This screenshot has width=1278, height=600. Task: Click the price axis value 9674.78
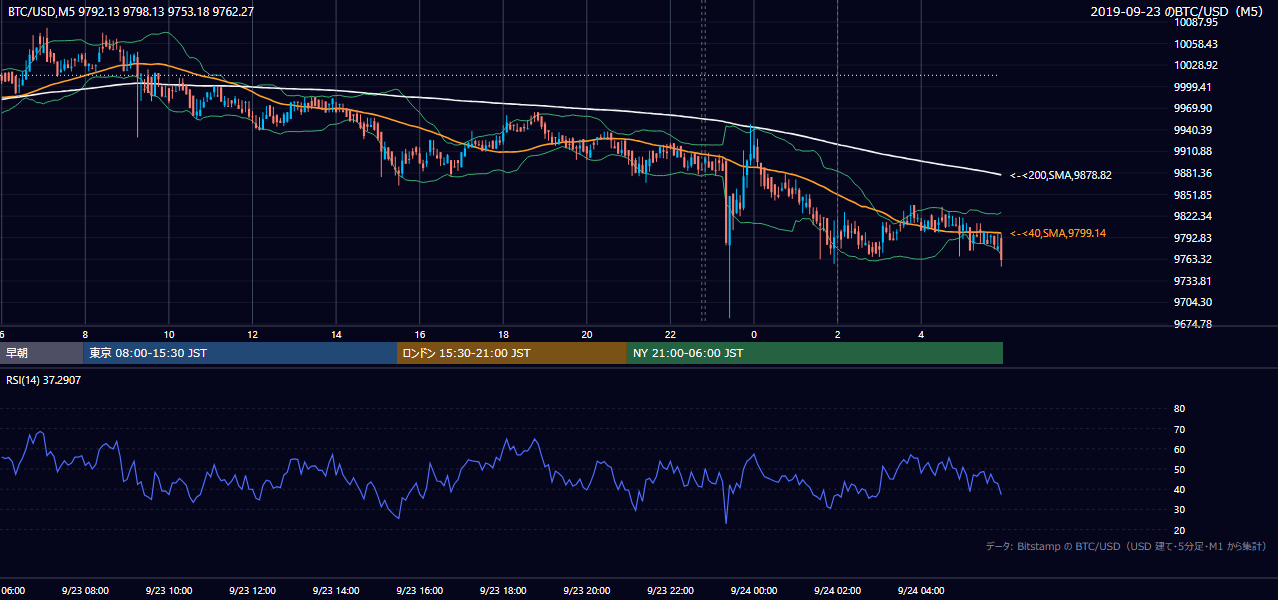1193,324
